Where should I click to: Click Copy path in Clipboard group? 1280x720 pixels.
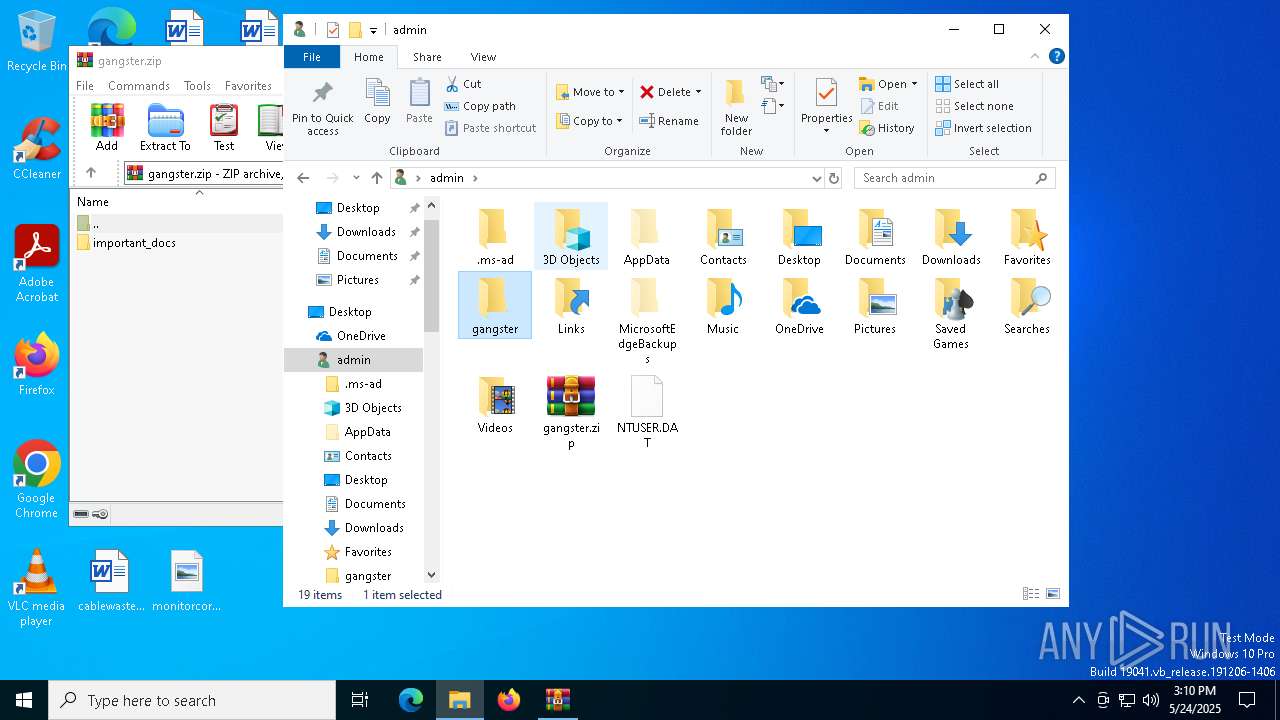tap(480, 106)
